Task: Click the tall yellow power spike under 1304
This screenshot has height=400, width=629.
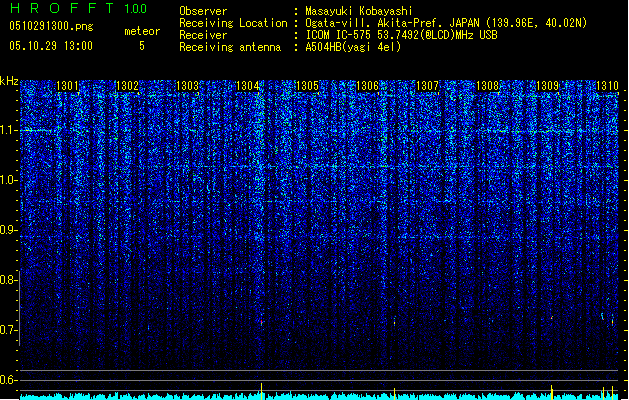Action: pyautogui.click(x=262, y=391)
